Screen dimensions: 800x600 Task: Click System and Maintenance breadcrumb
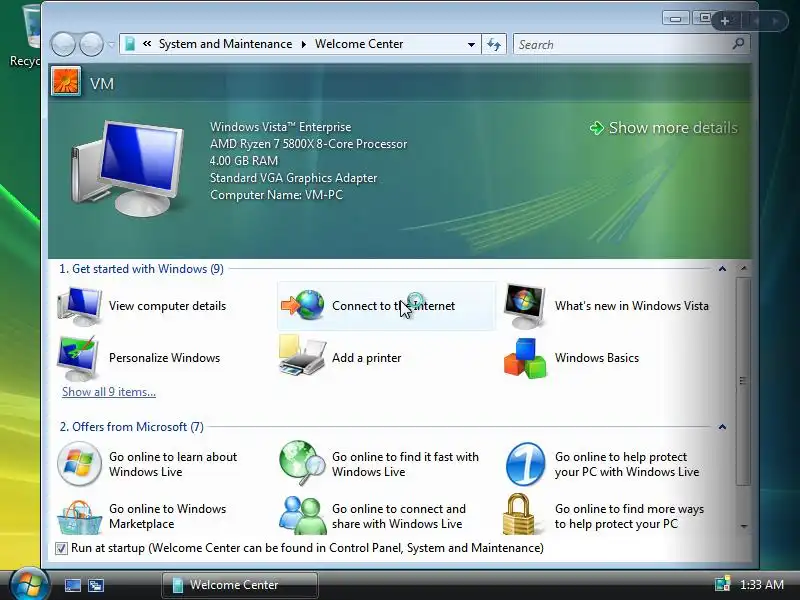coord(225,44)
